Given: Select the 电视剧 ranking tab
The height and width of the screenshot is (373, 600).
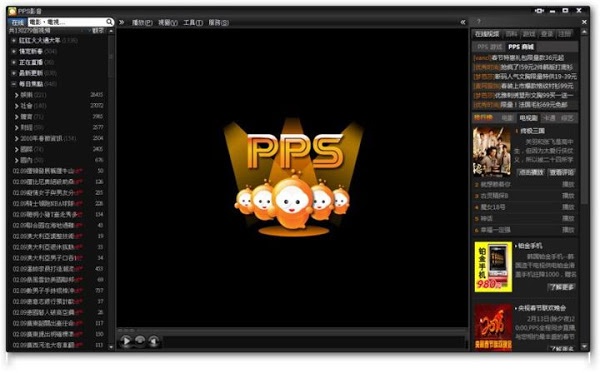Looking at the screenshot, I should (528, 118).
